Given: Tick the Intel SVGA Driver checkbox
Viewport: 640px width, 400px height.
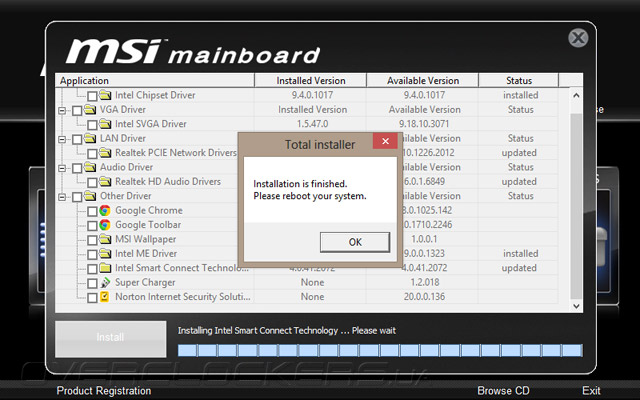Looking at the screenshot, I should click(x=92, y=124).
